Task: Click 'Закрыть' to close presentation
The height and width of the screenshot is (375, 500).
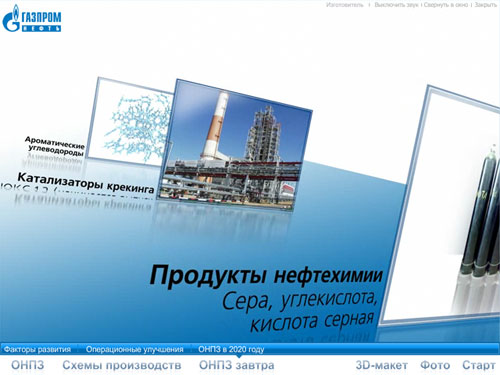Action: click(486, 5)
